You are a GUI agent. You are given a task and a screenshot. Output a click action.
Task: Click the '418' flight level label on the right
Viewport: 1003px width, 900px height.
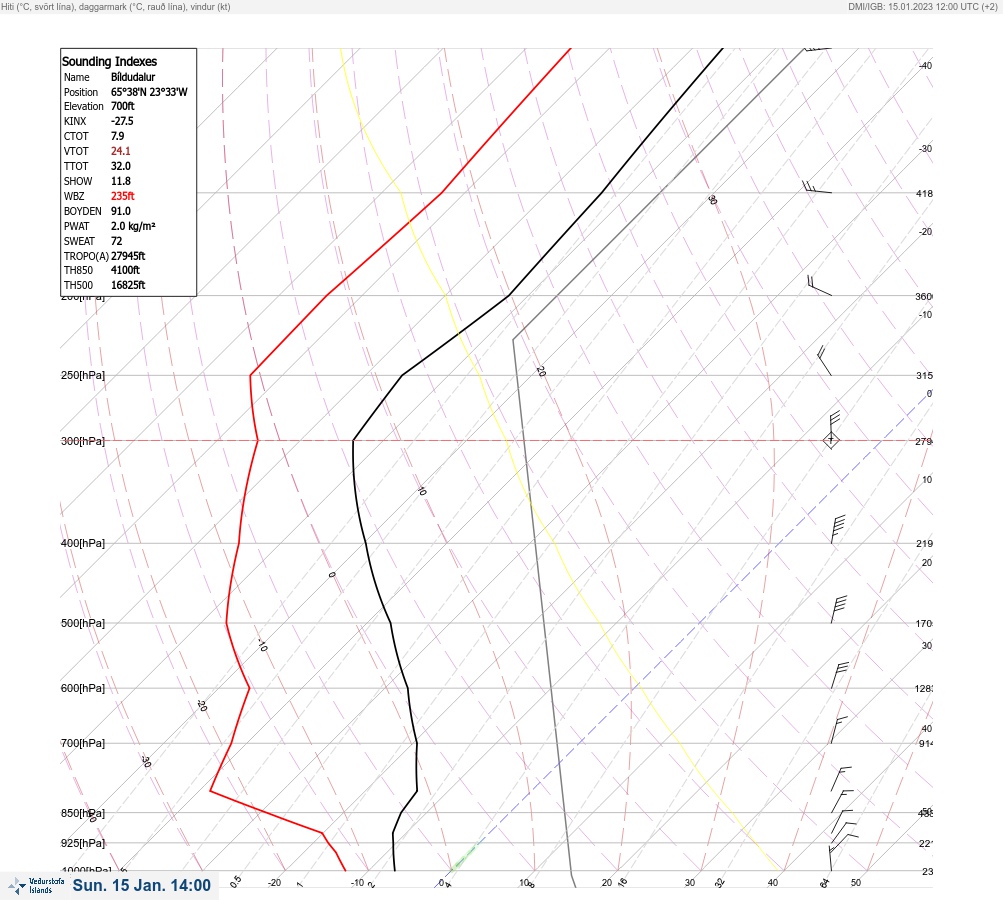pyautogui.click(x=924, y=193)
